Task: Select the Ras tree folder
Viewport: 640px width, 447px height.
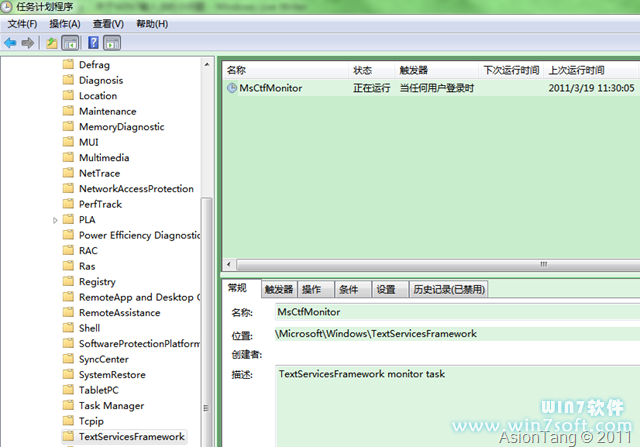Action: click(x=87, y=266)
